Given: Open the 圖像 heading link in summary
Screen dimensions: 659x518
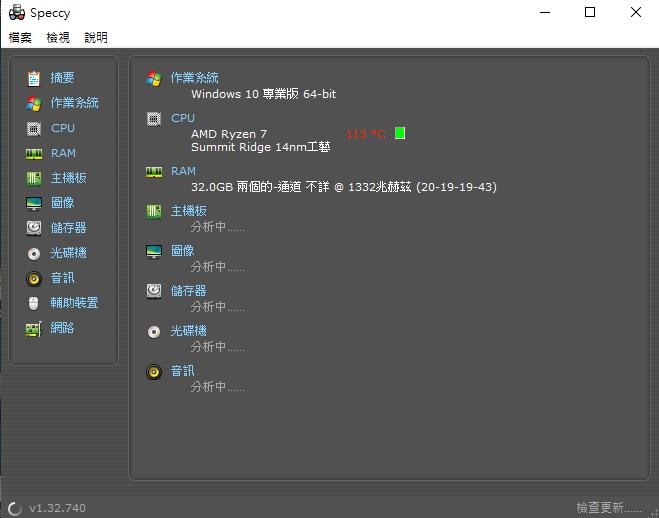Looking at the screenshot, I should pos(183,250).
